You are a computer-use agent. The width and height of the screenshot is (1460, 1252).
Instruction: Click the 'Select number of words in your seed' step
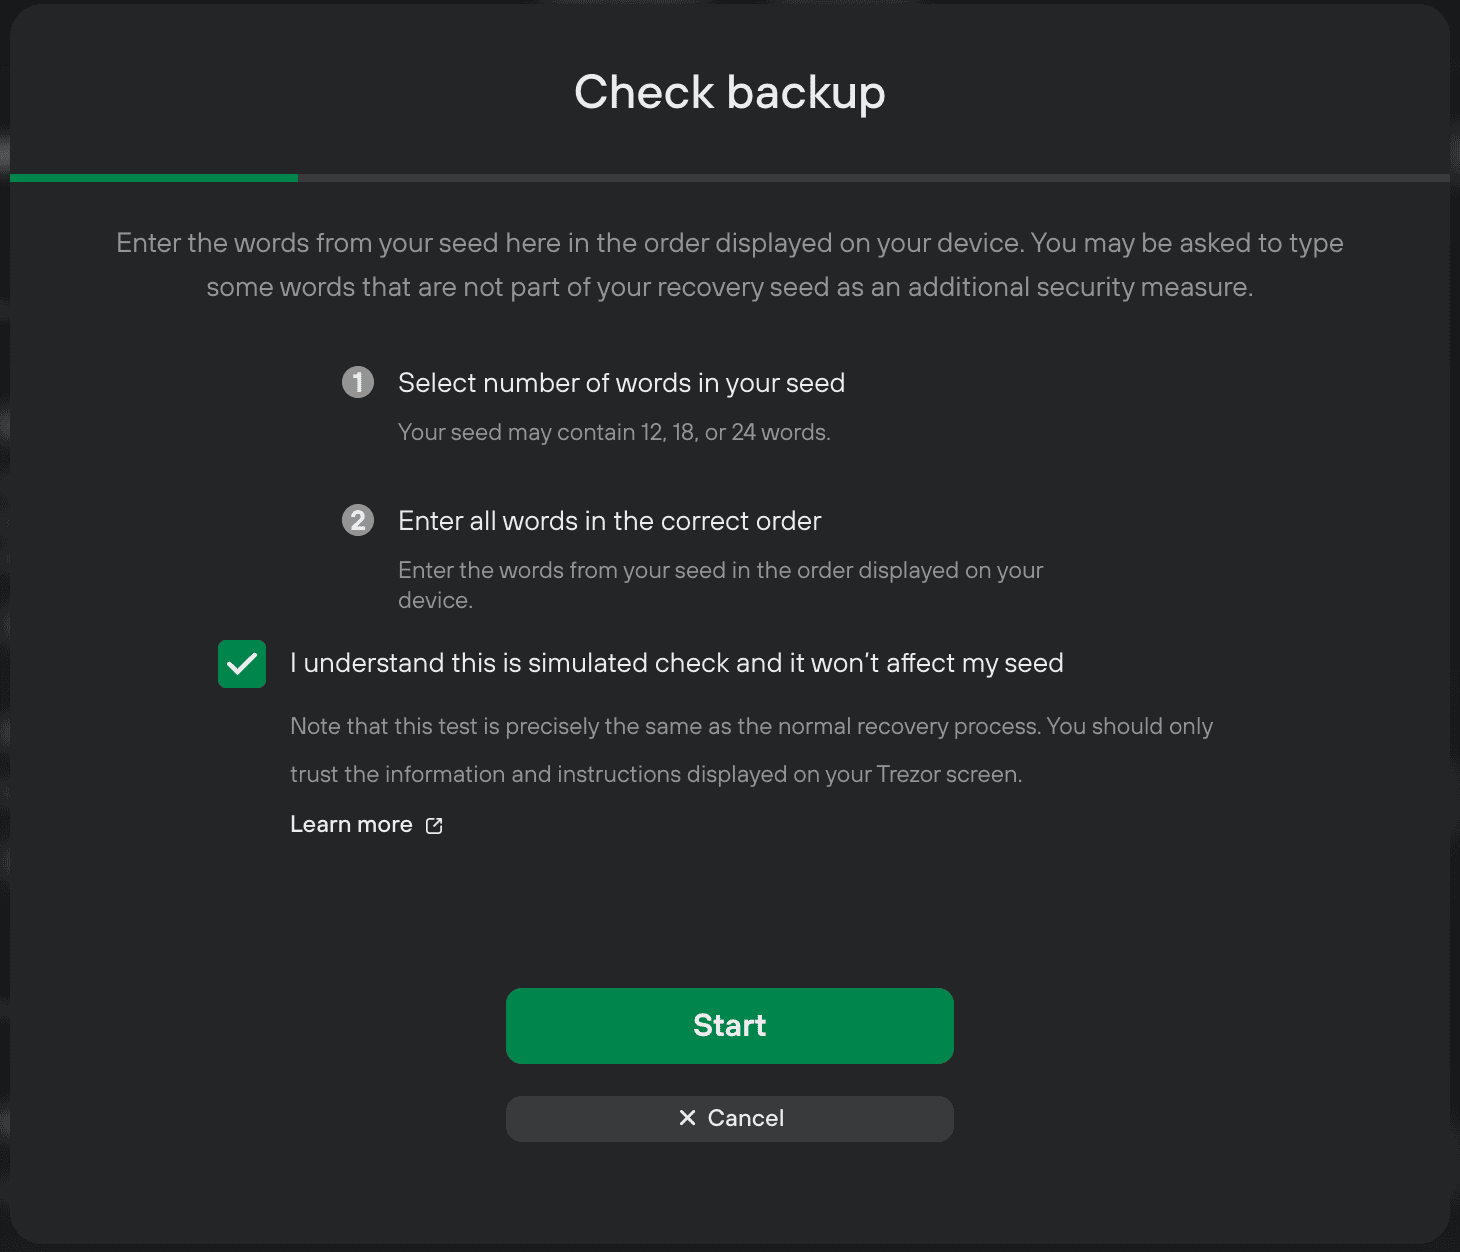tap(621, 383)
